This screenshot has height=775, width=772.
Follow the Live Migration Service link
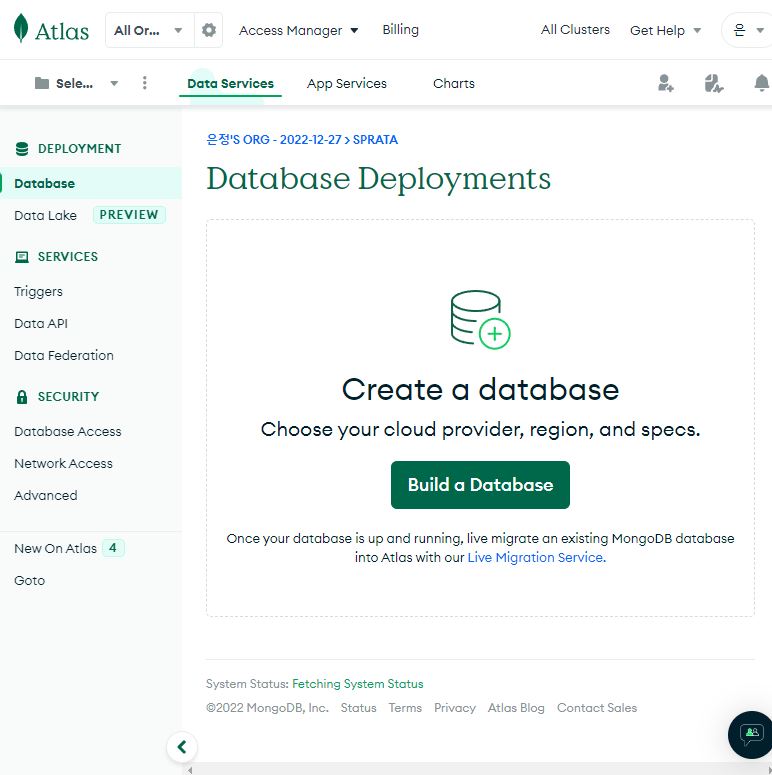536,558
